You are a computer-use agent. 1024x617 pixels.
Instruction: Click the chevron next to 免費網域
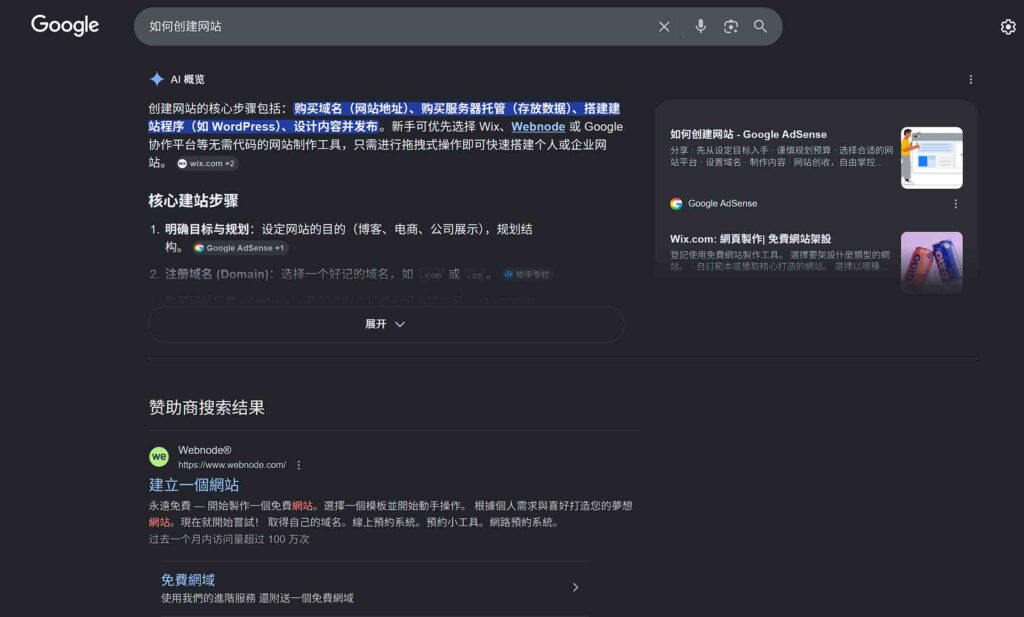(x=575, y=588)
